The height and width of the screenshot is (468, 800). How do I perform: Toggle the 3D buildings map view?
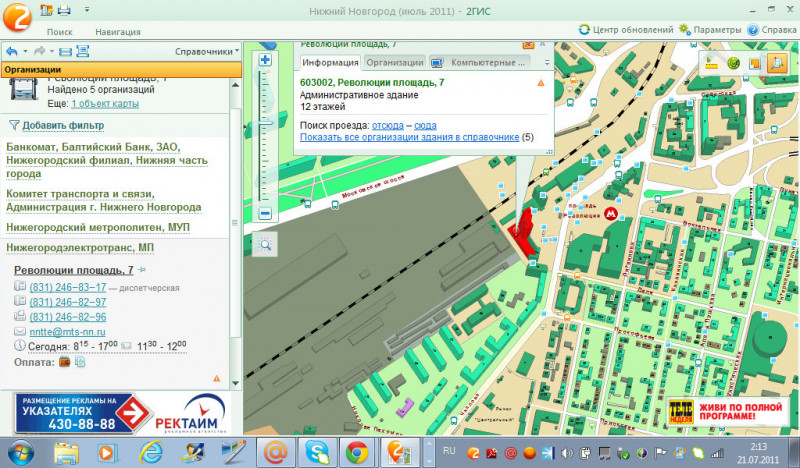777,63
